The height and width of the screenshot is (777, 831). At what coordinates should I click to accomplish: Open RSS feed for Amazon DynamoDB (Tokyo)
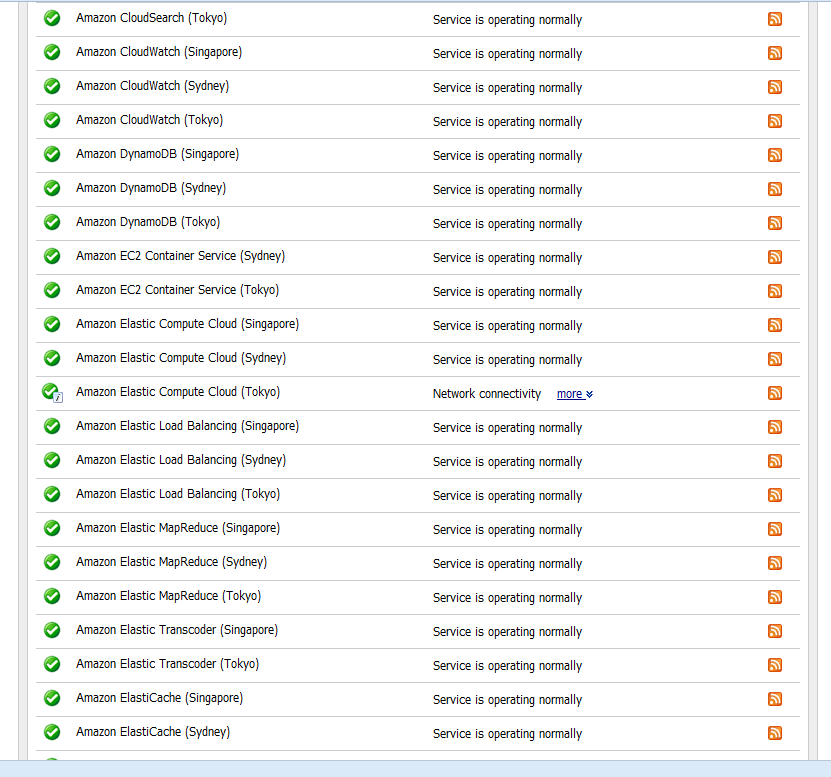coord(775,223)
